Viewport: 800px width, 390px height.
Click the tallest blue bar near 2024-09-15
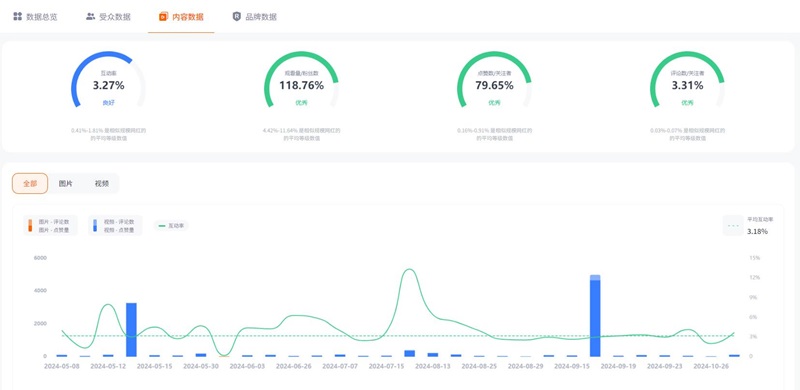[x=595, y=315]
